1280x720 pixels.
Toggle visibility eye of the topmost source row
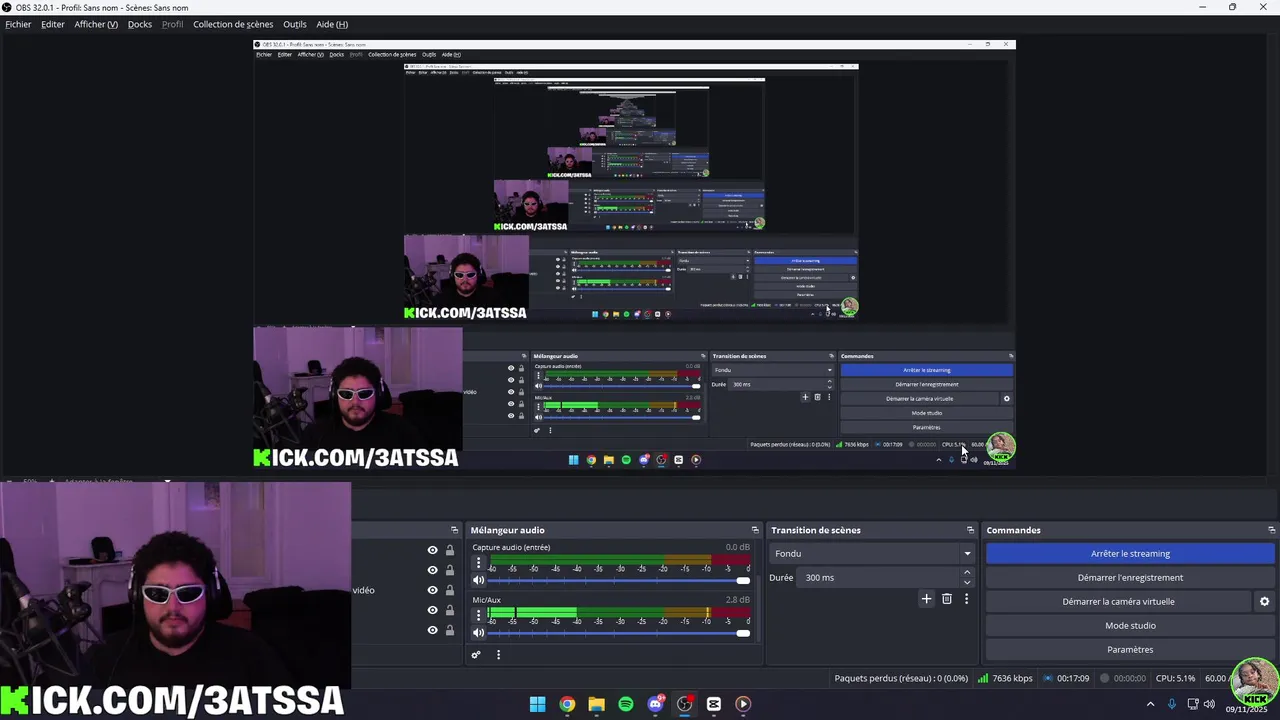click(432, 550)
